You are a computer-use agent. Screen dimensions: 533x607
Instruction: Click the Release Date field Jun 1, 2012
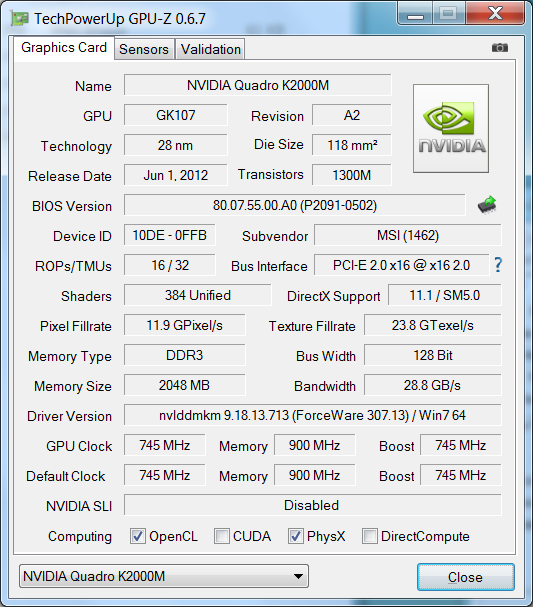(176, 175)
